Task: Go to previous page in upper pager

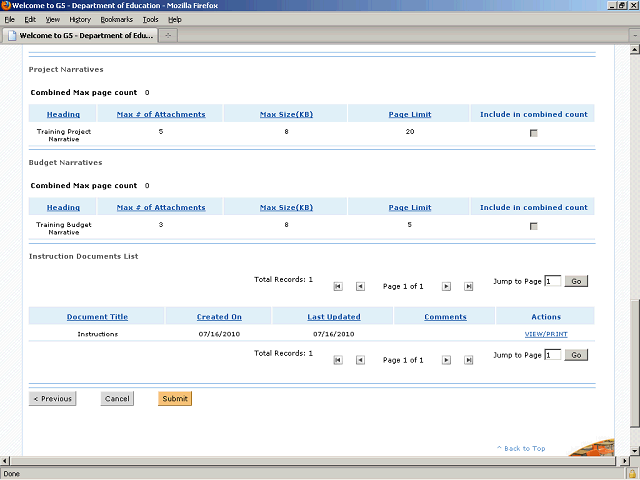Action: [x=360, y=286]
